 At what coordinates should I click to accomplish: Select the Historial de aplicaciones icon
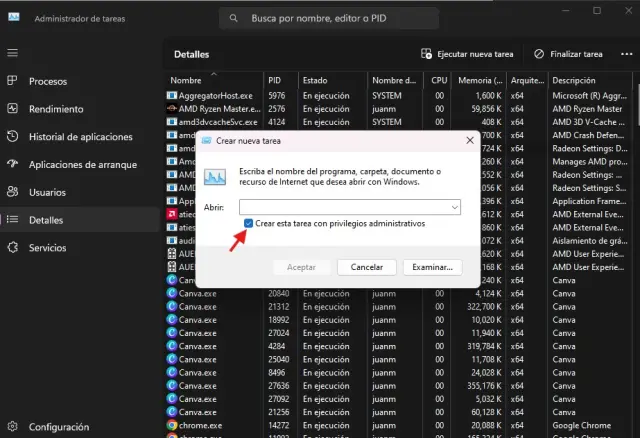tap(12, 136)
